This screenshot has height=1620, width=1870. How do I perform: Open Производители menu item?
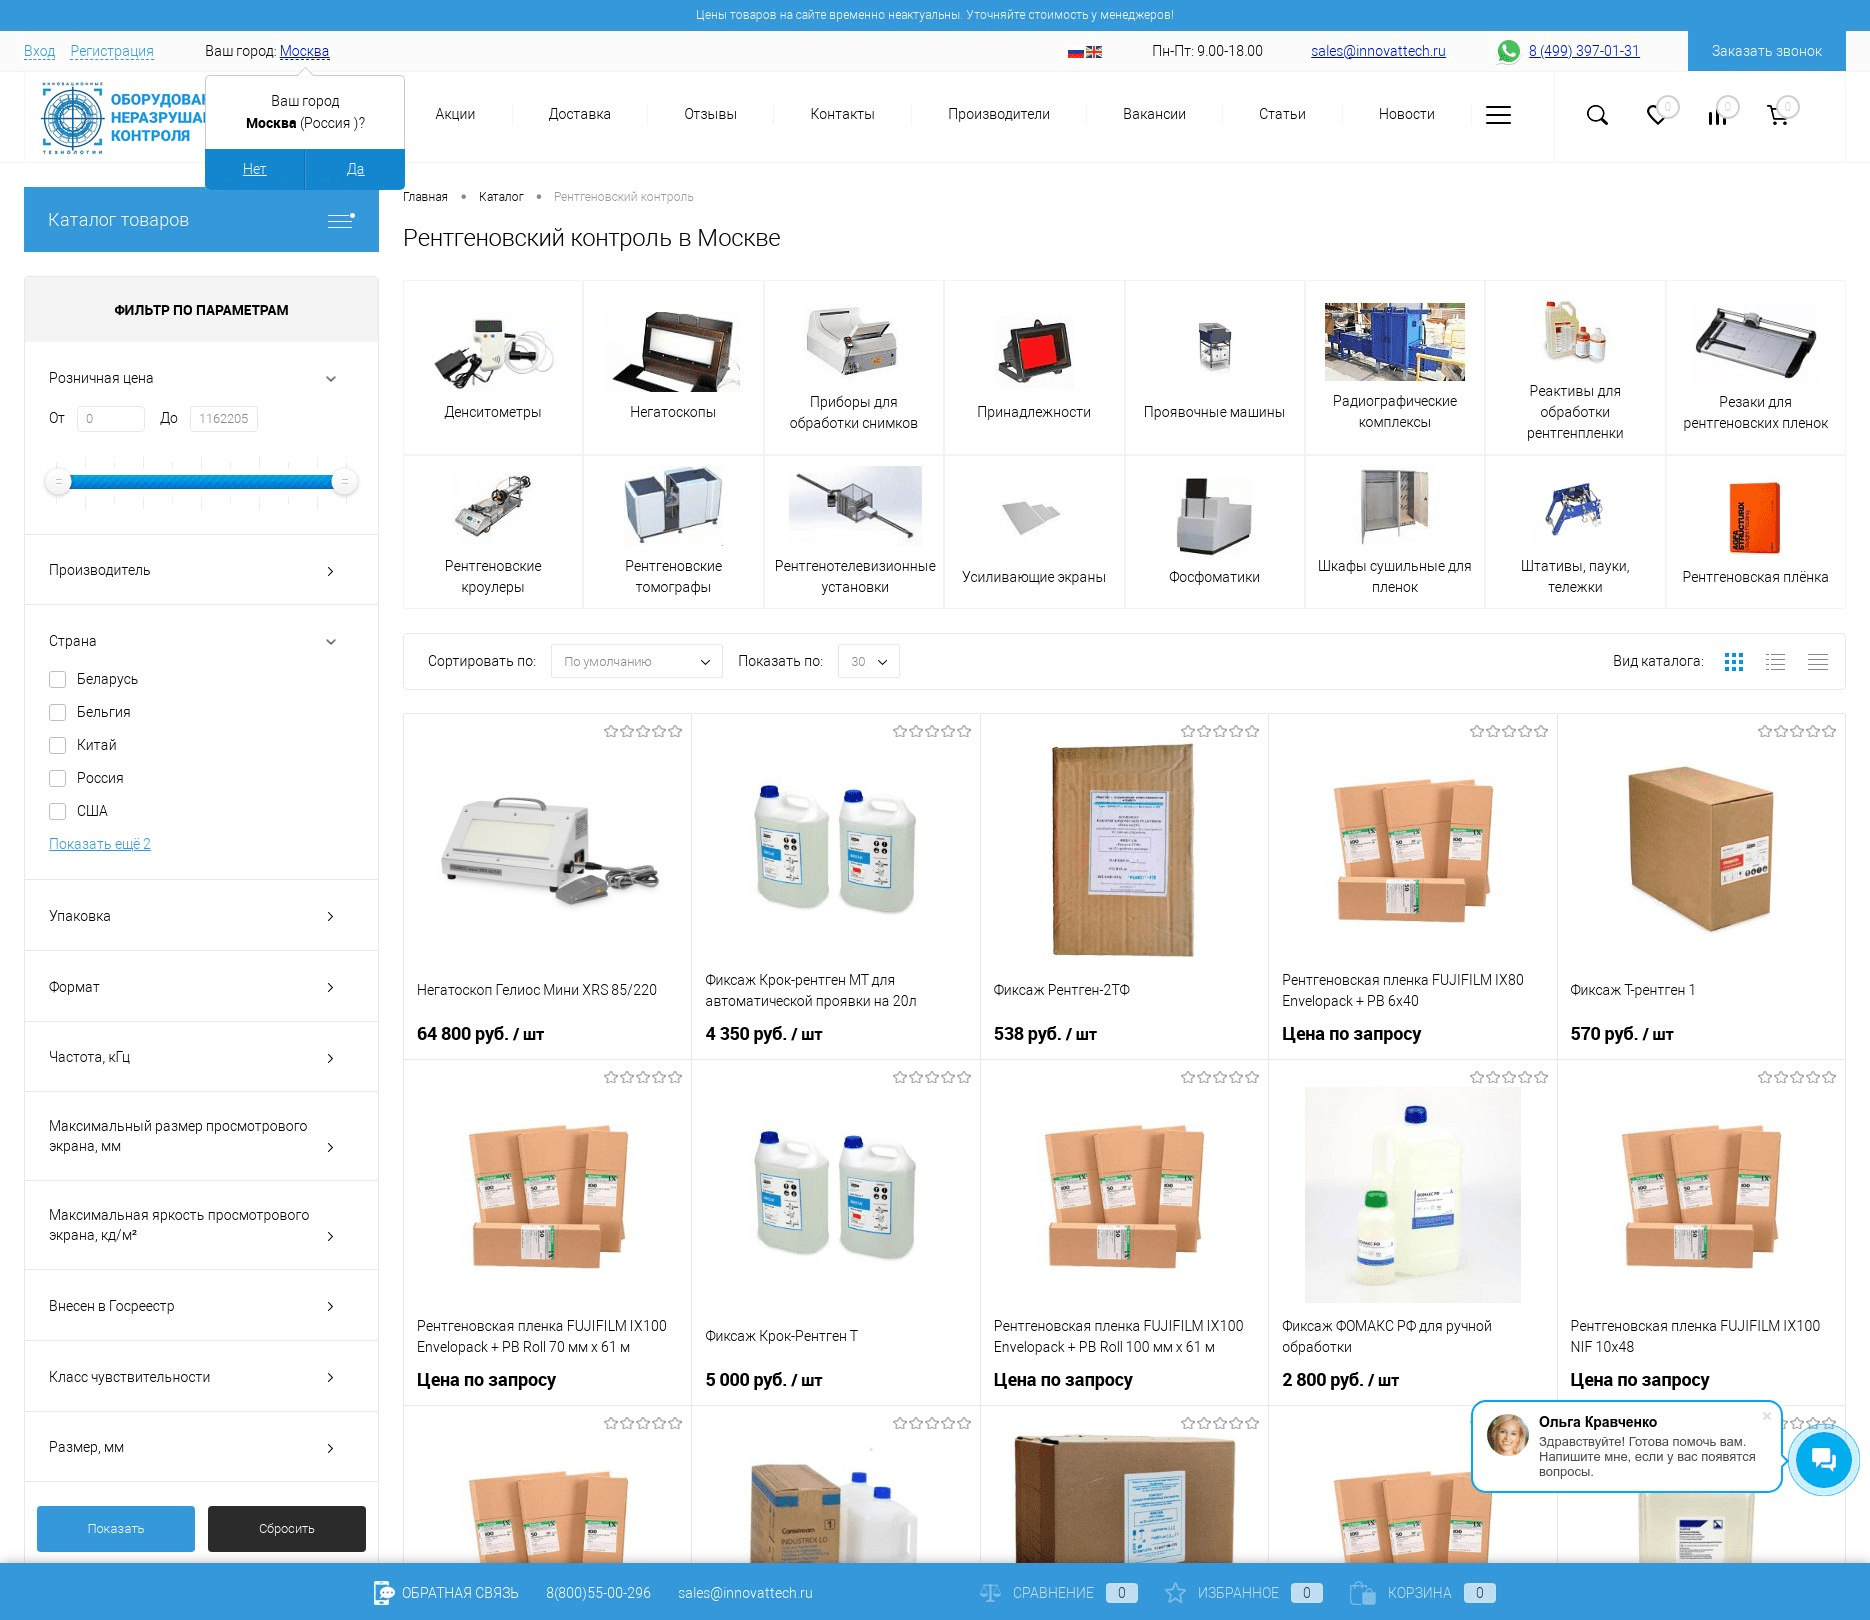998,115
